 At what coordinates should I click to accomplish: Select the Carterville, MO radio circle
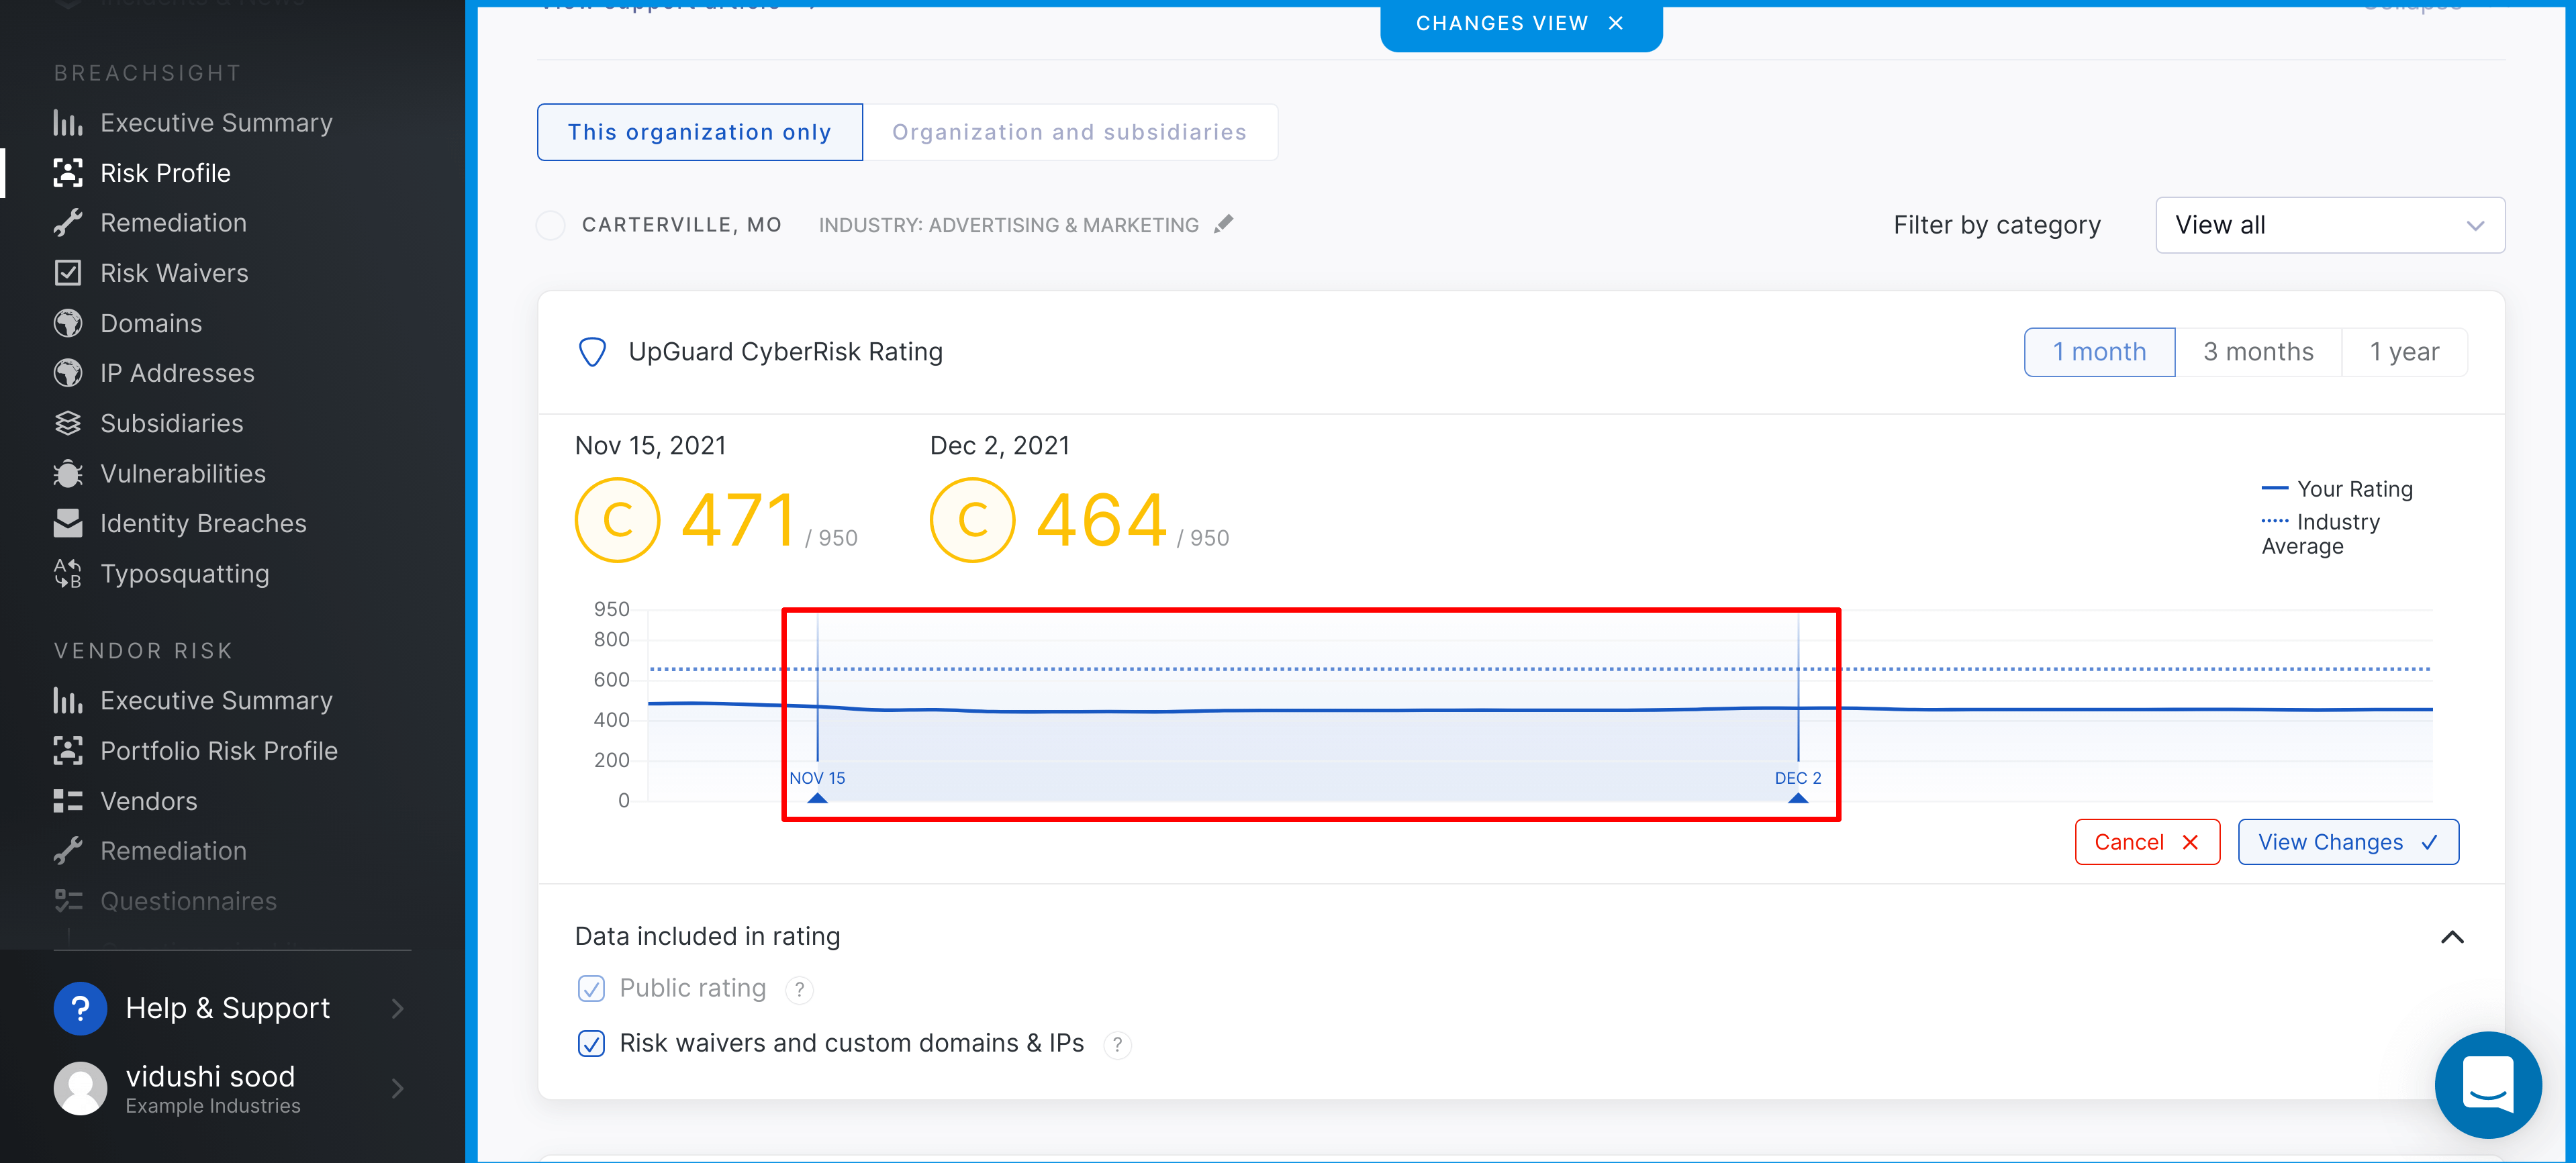tap(550, 225)
